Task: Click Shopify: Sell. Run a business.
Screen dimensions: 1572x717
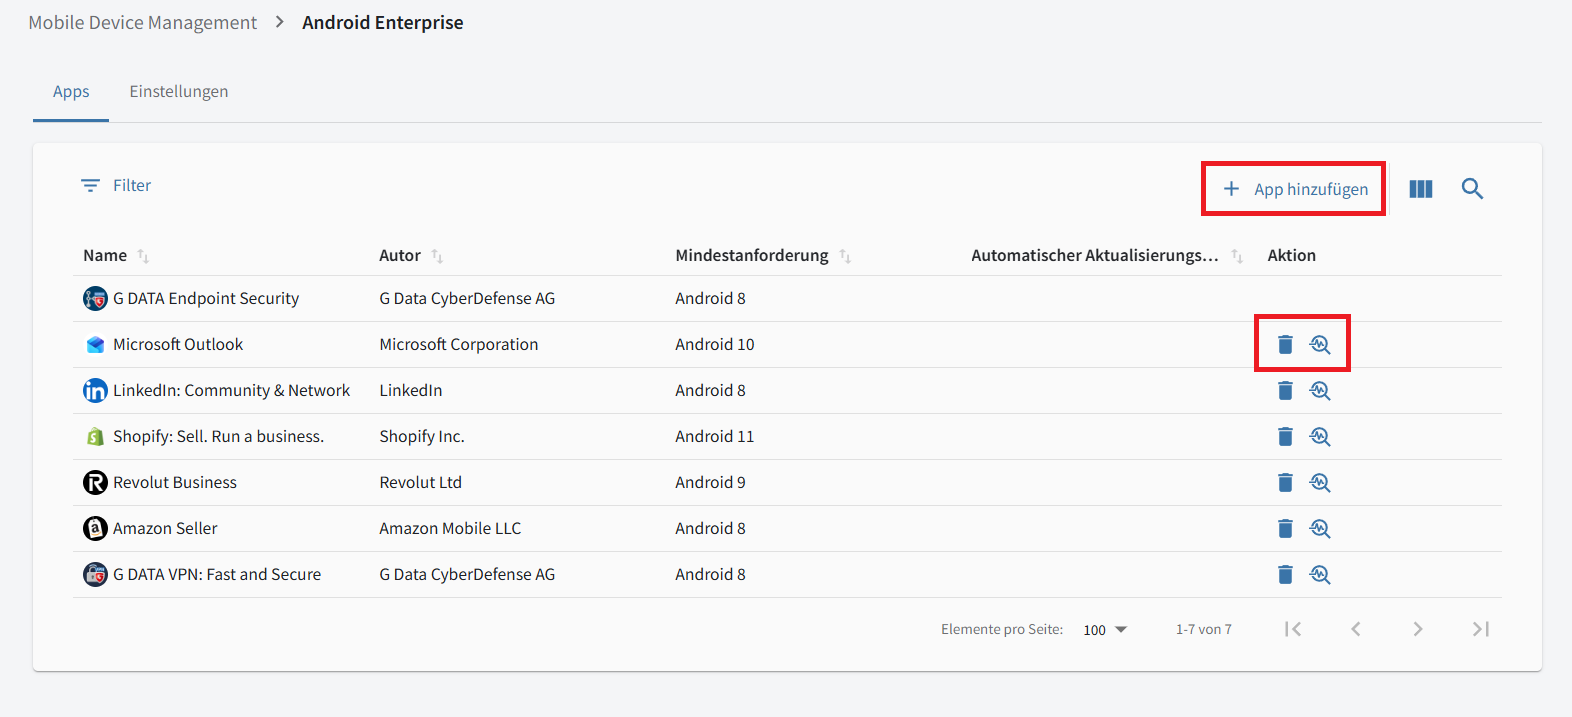Action: [218, 437]
